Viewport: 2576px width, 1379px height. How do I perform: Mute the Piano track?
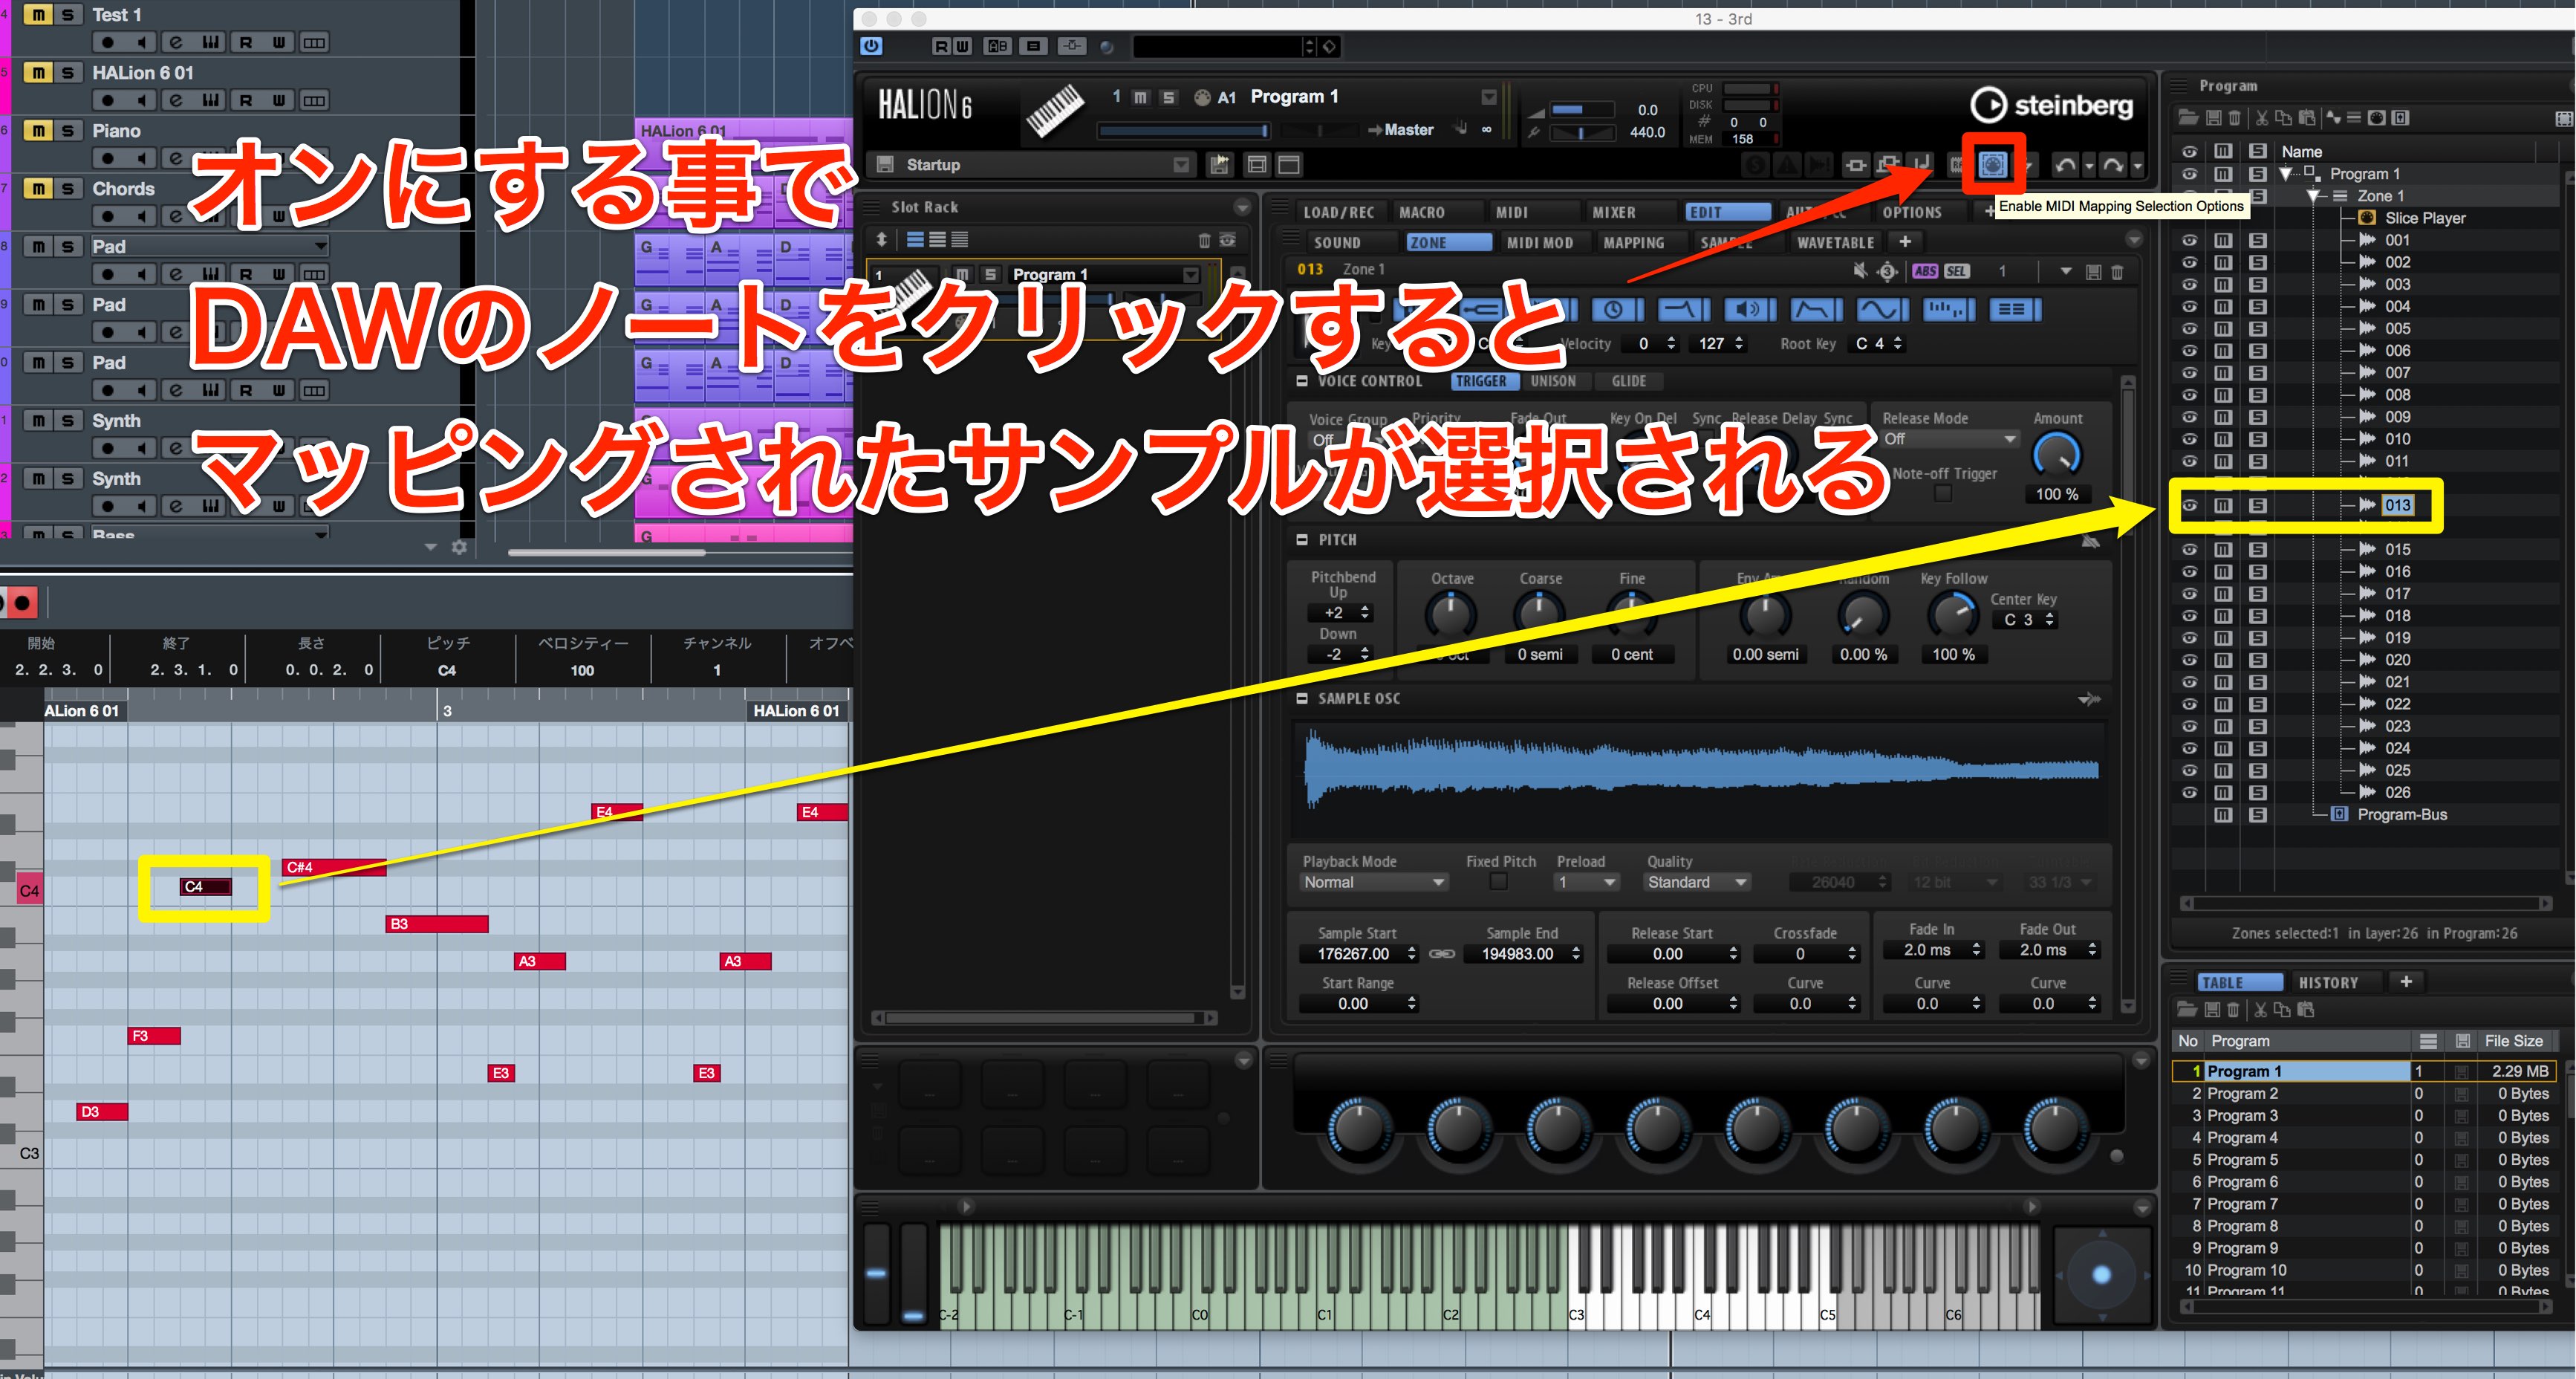point(38,130)
